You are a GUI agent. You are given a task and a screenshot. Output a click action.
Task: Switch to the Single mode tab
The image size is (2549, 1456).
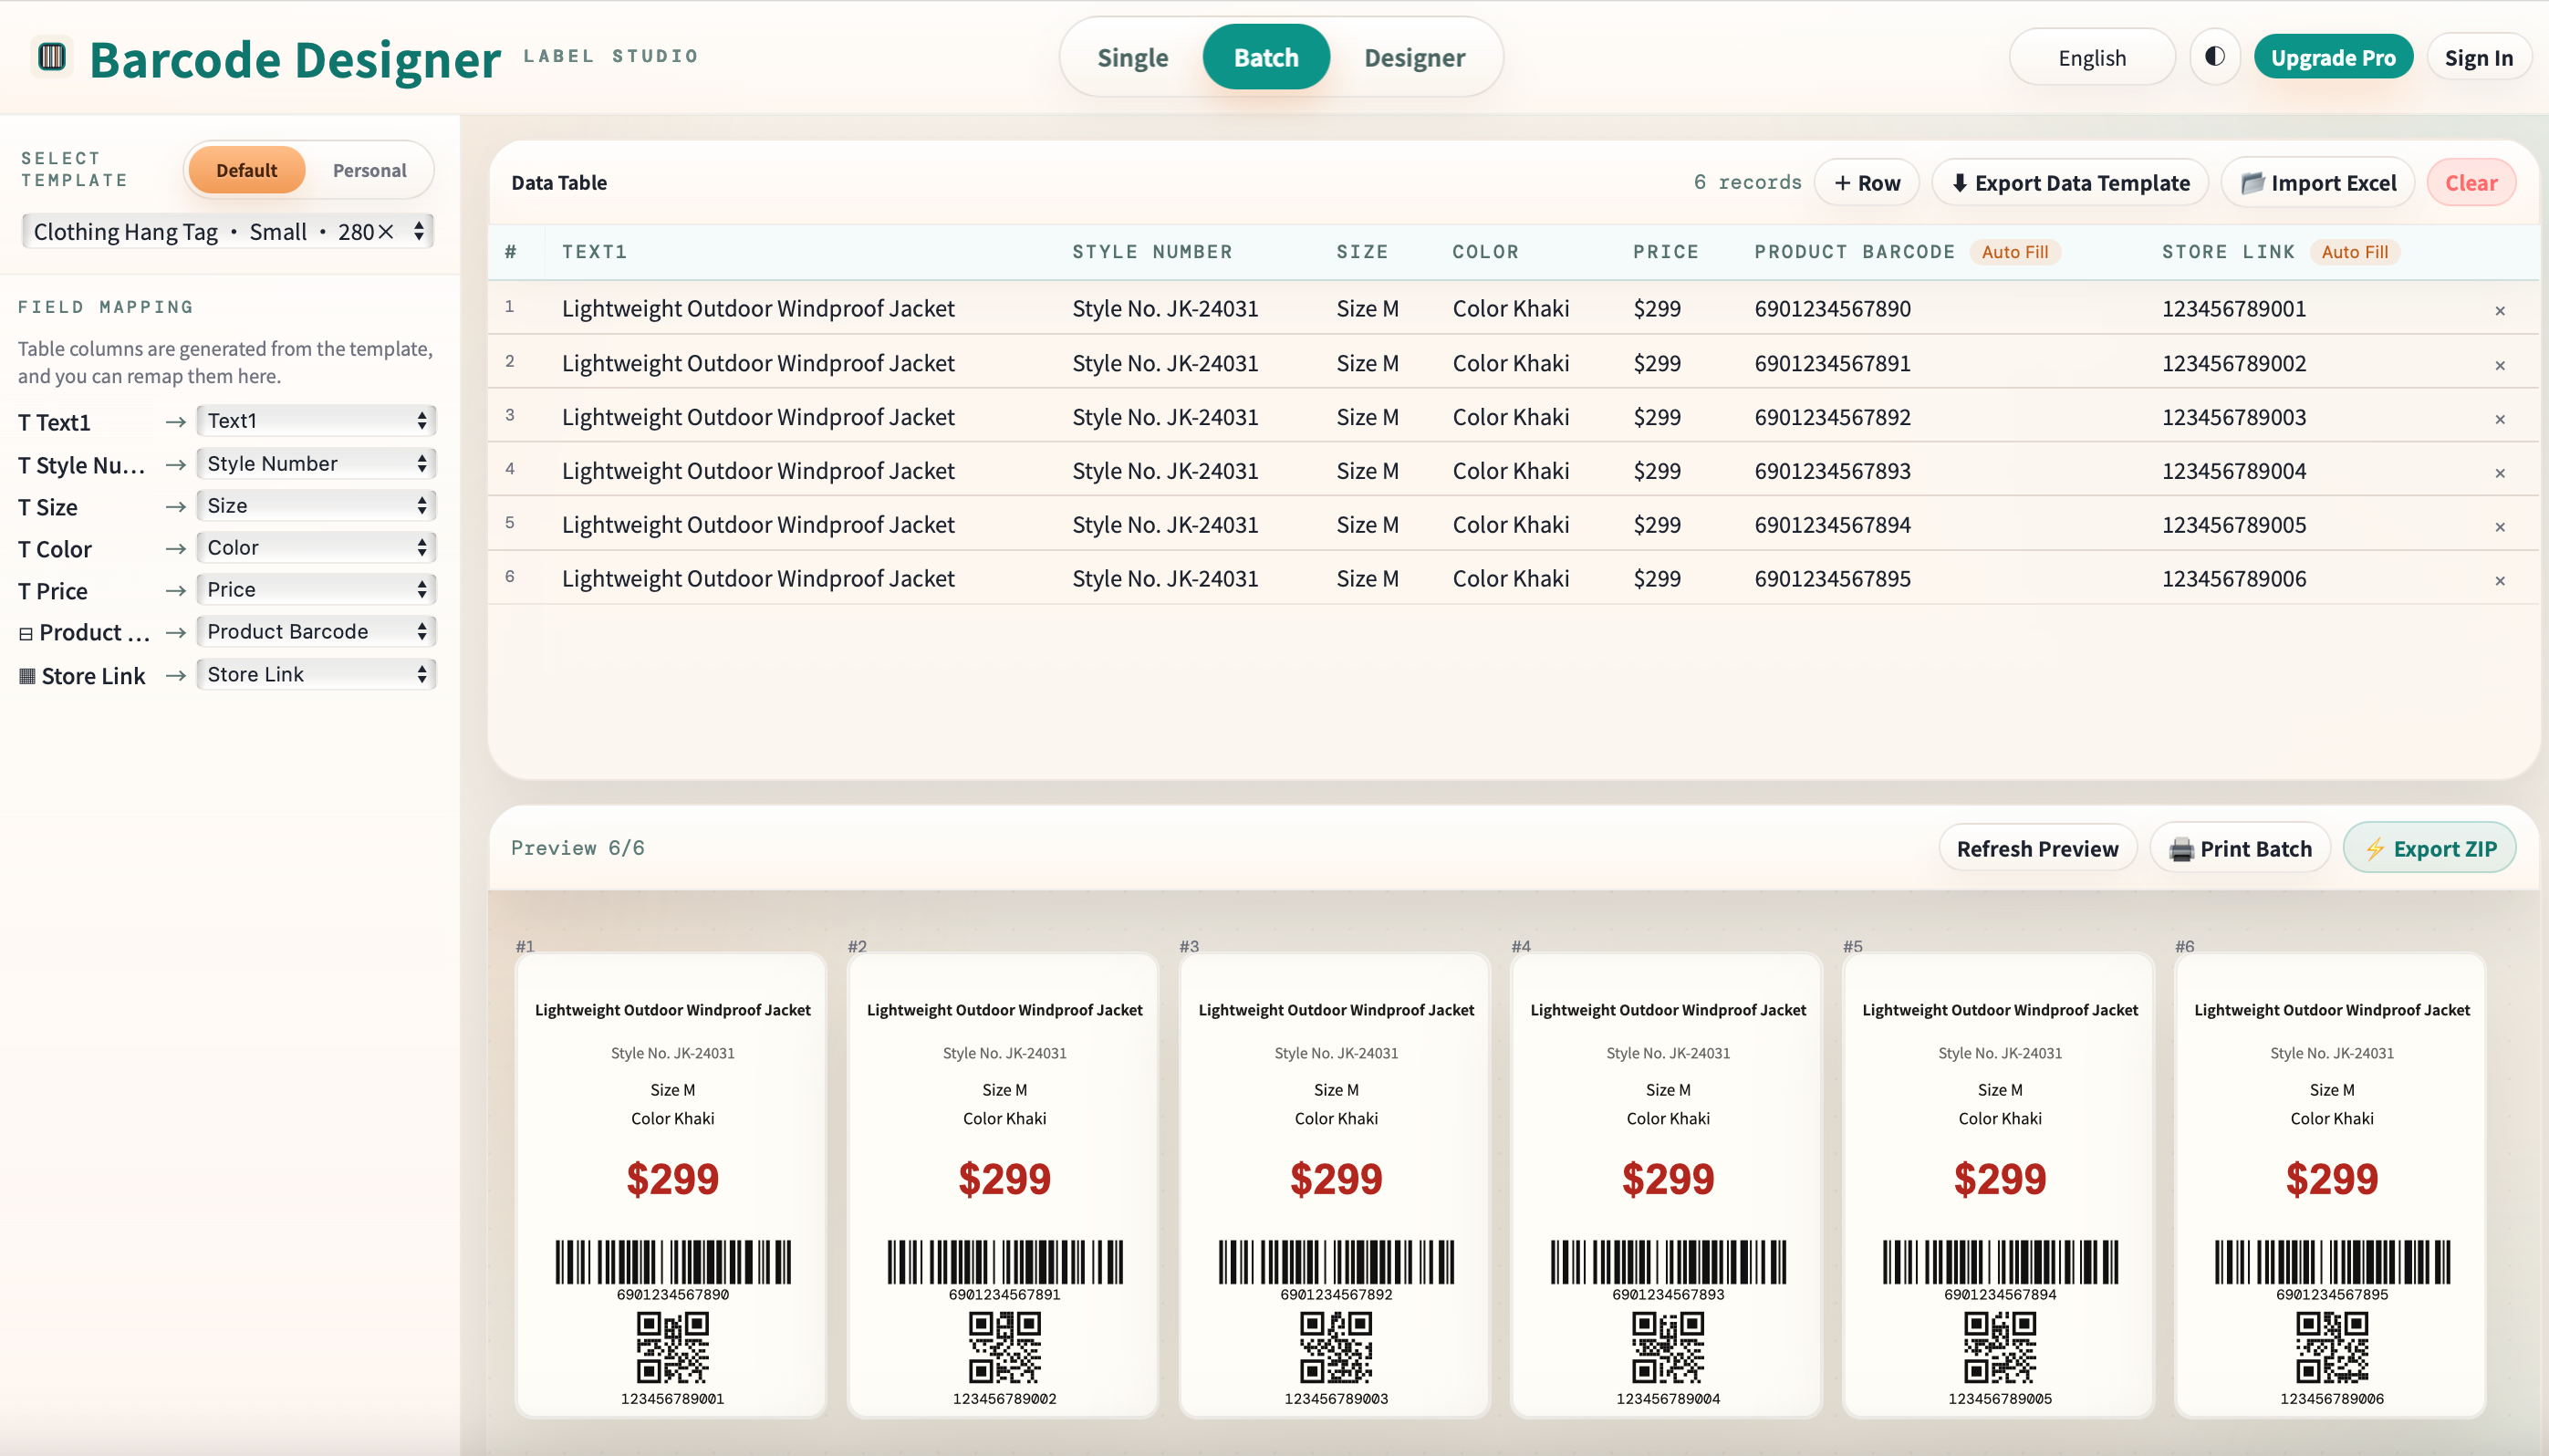click(x=1132, y=57)
